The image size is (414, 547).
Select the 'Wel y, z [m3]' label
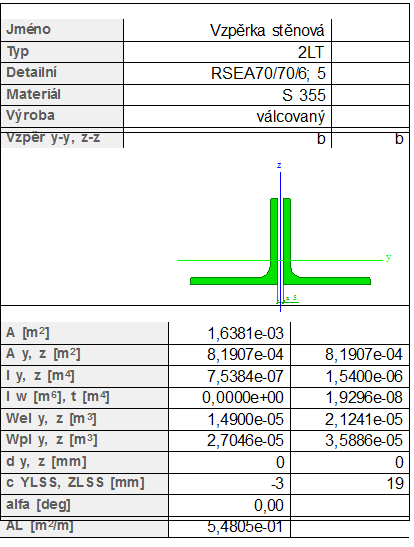51,419
